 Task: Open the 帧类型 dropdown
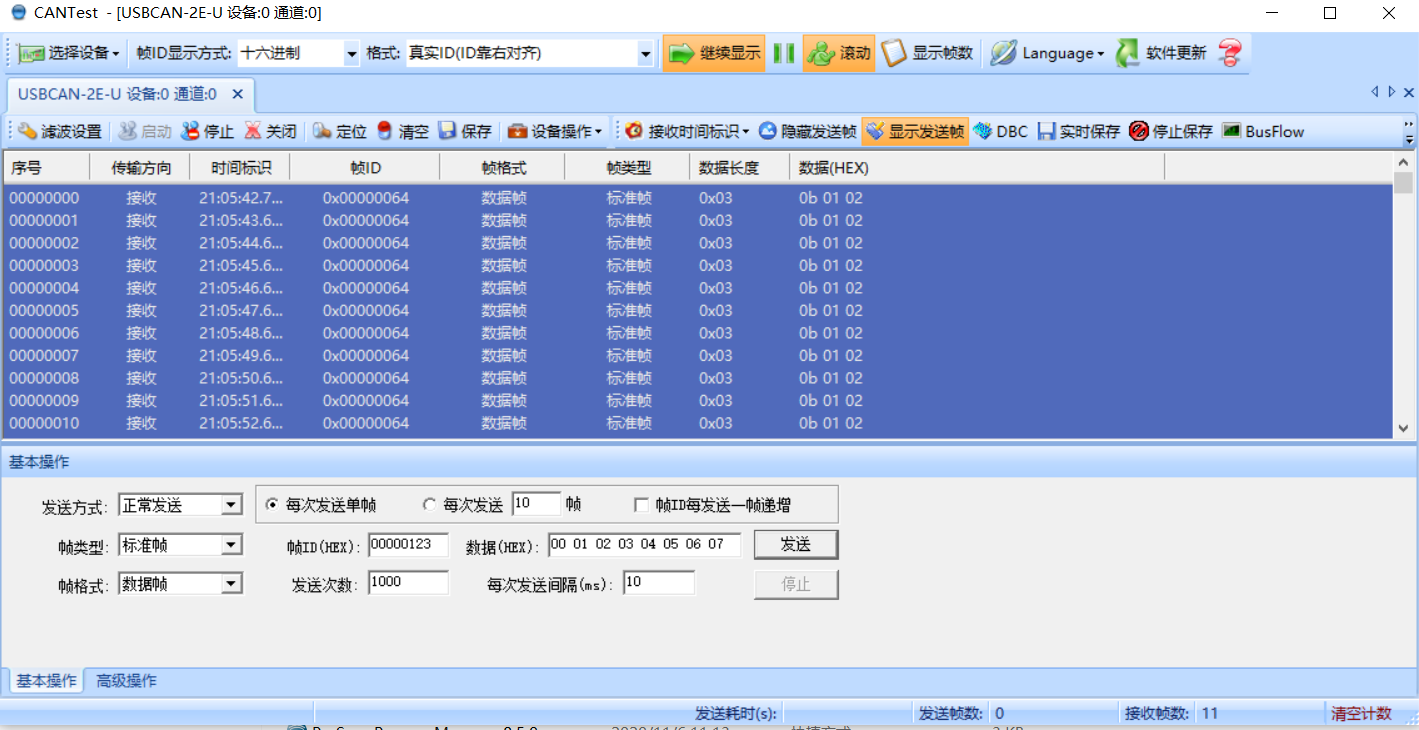tap(231, 543)
